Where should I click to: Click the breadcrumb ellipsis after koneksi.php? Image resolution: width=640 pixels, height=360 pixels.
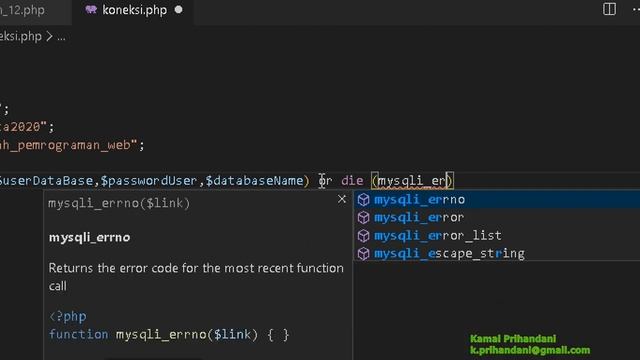61,38
